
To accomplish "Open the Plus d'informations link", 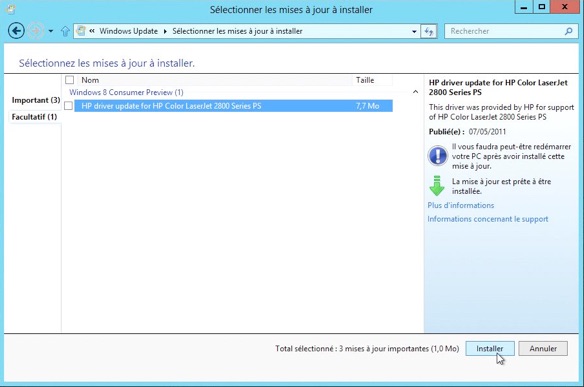I will [460, 205].
